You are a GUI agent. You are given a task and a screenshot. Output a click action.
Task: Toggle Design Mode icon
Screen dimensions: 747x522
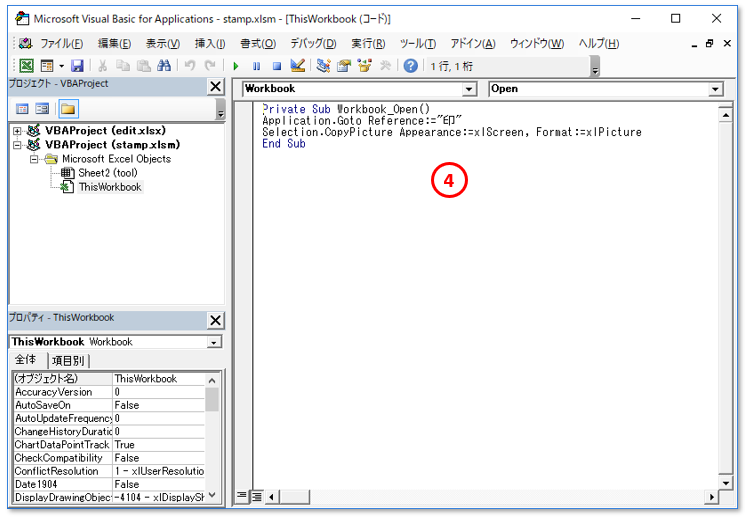coord(298,65)
